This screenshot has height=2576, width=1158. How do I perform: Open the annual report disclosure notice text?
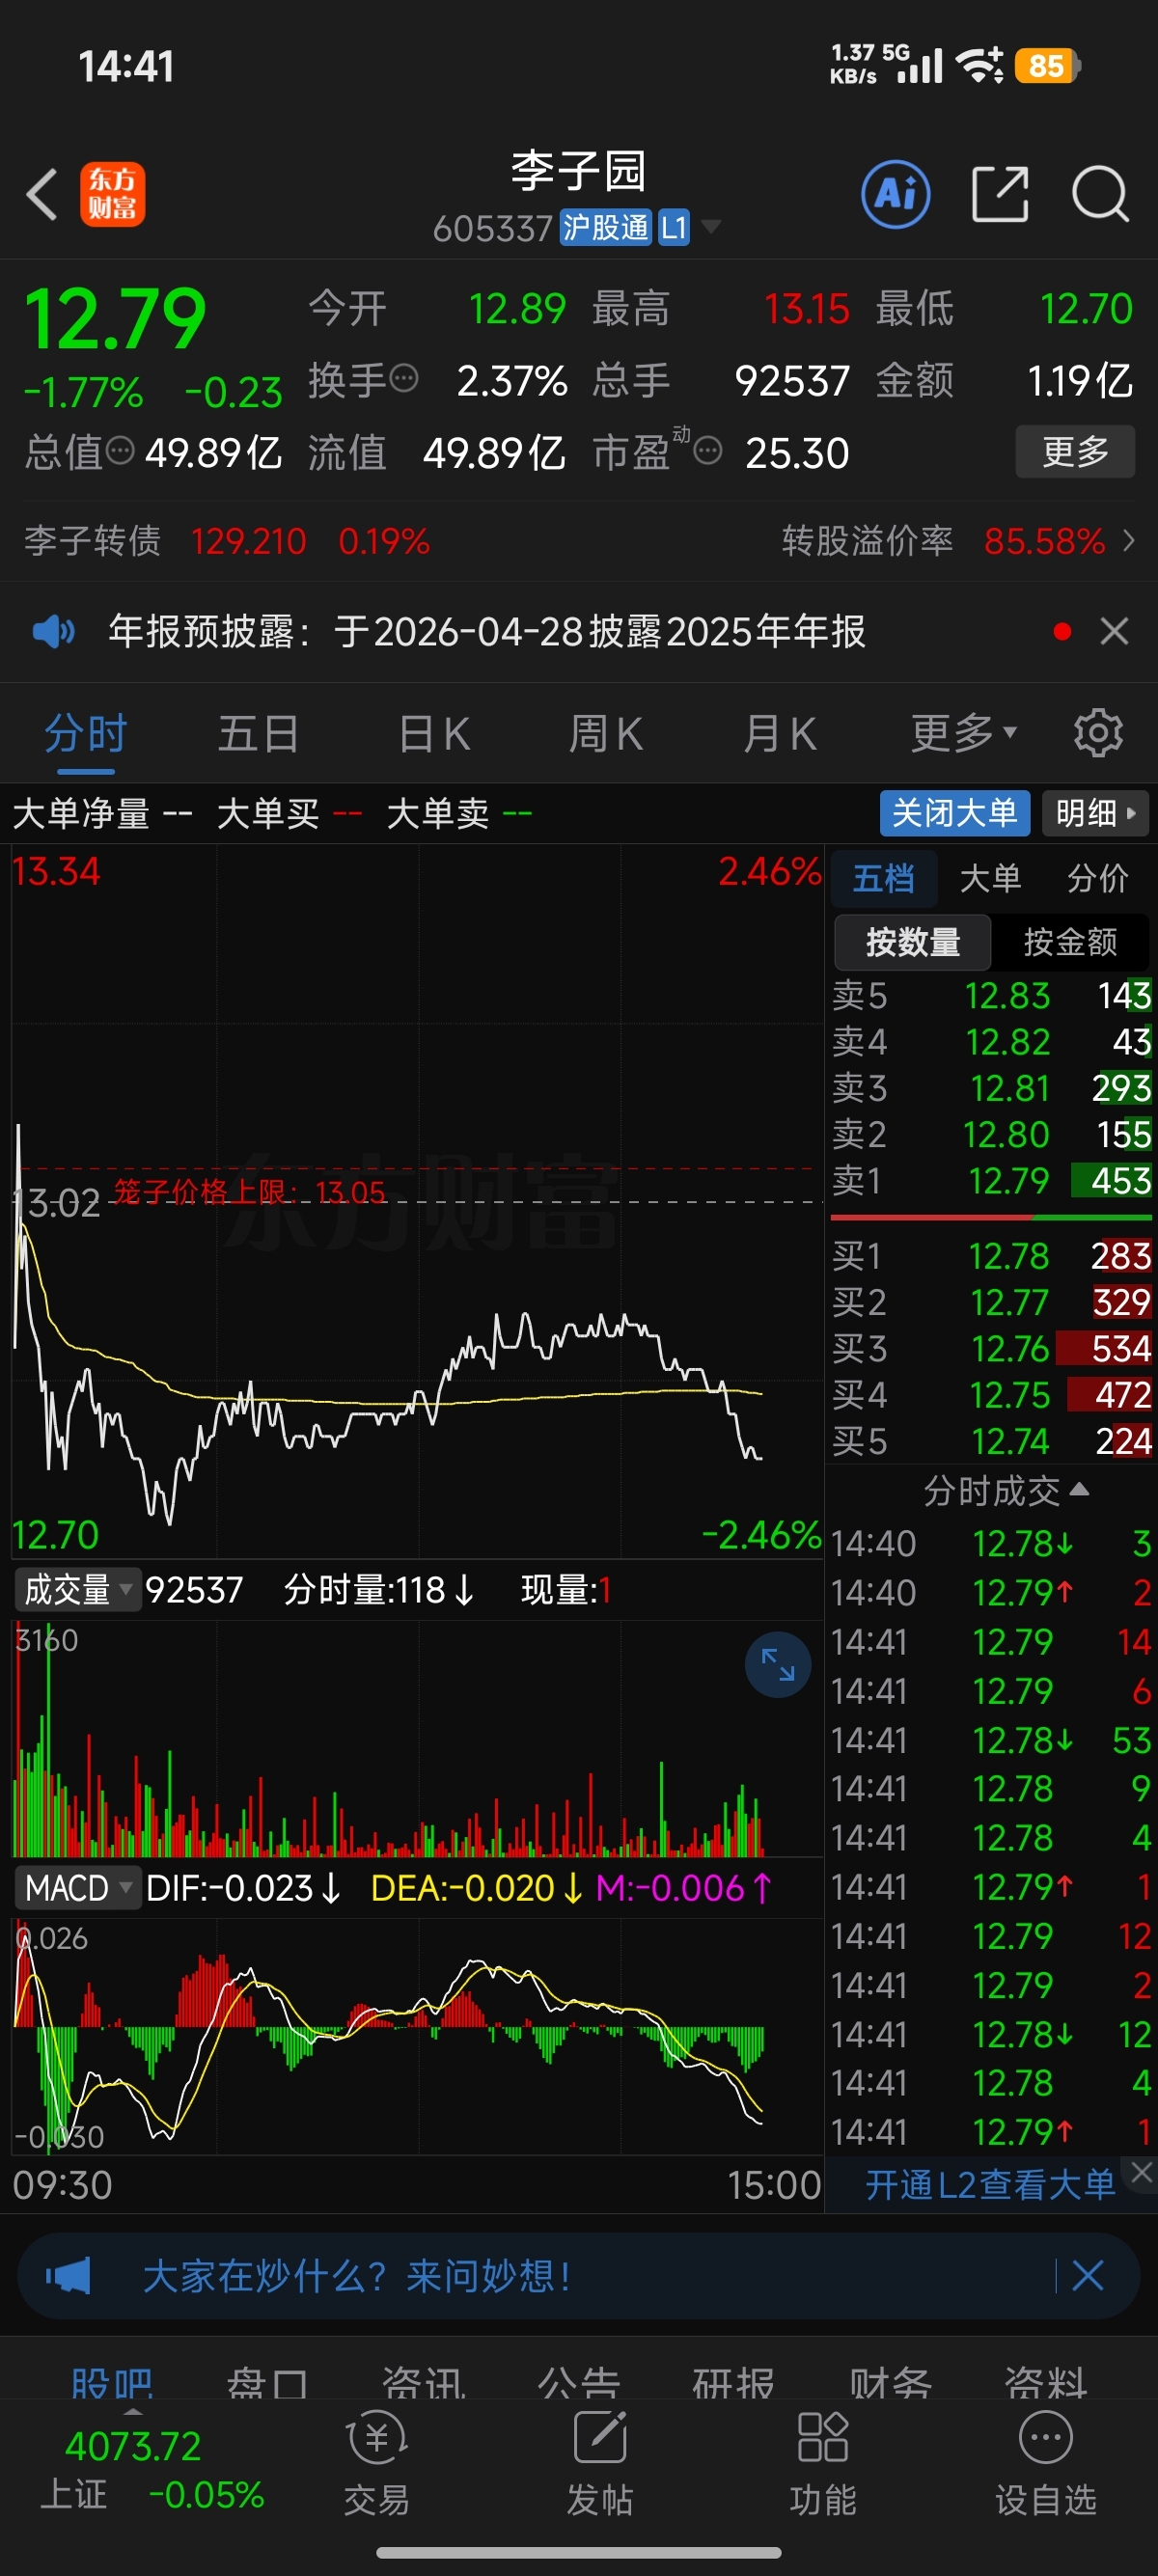coord(486,631)
